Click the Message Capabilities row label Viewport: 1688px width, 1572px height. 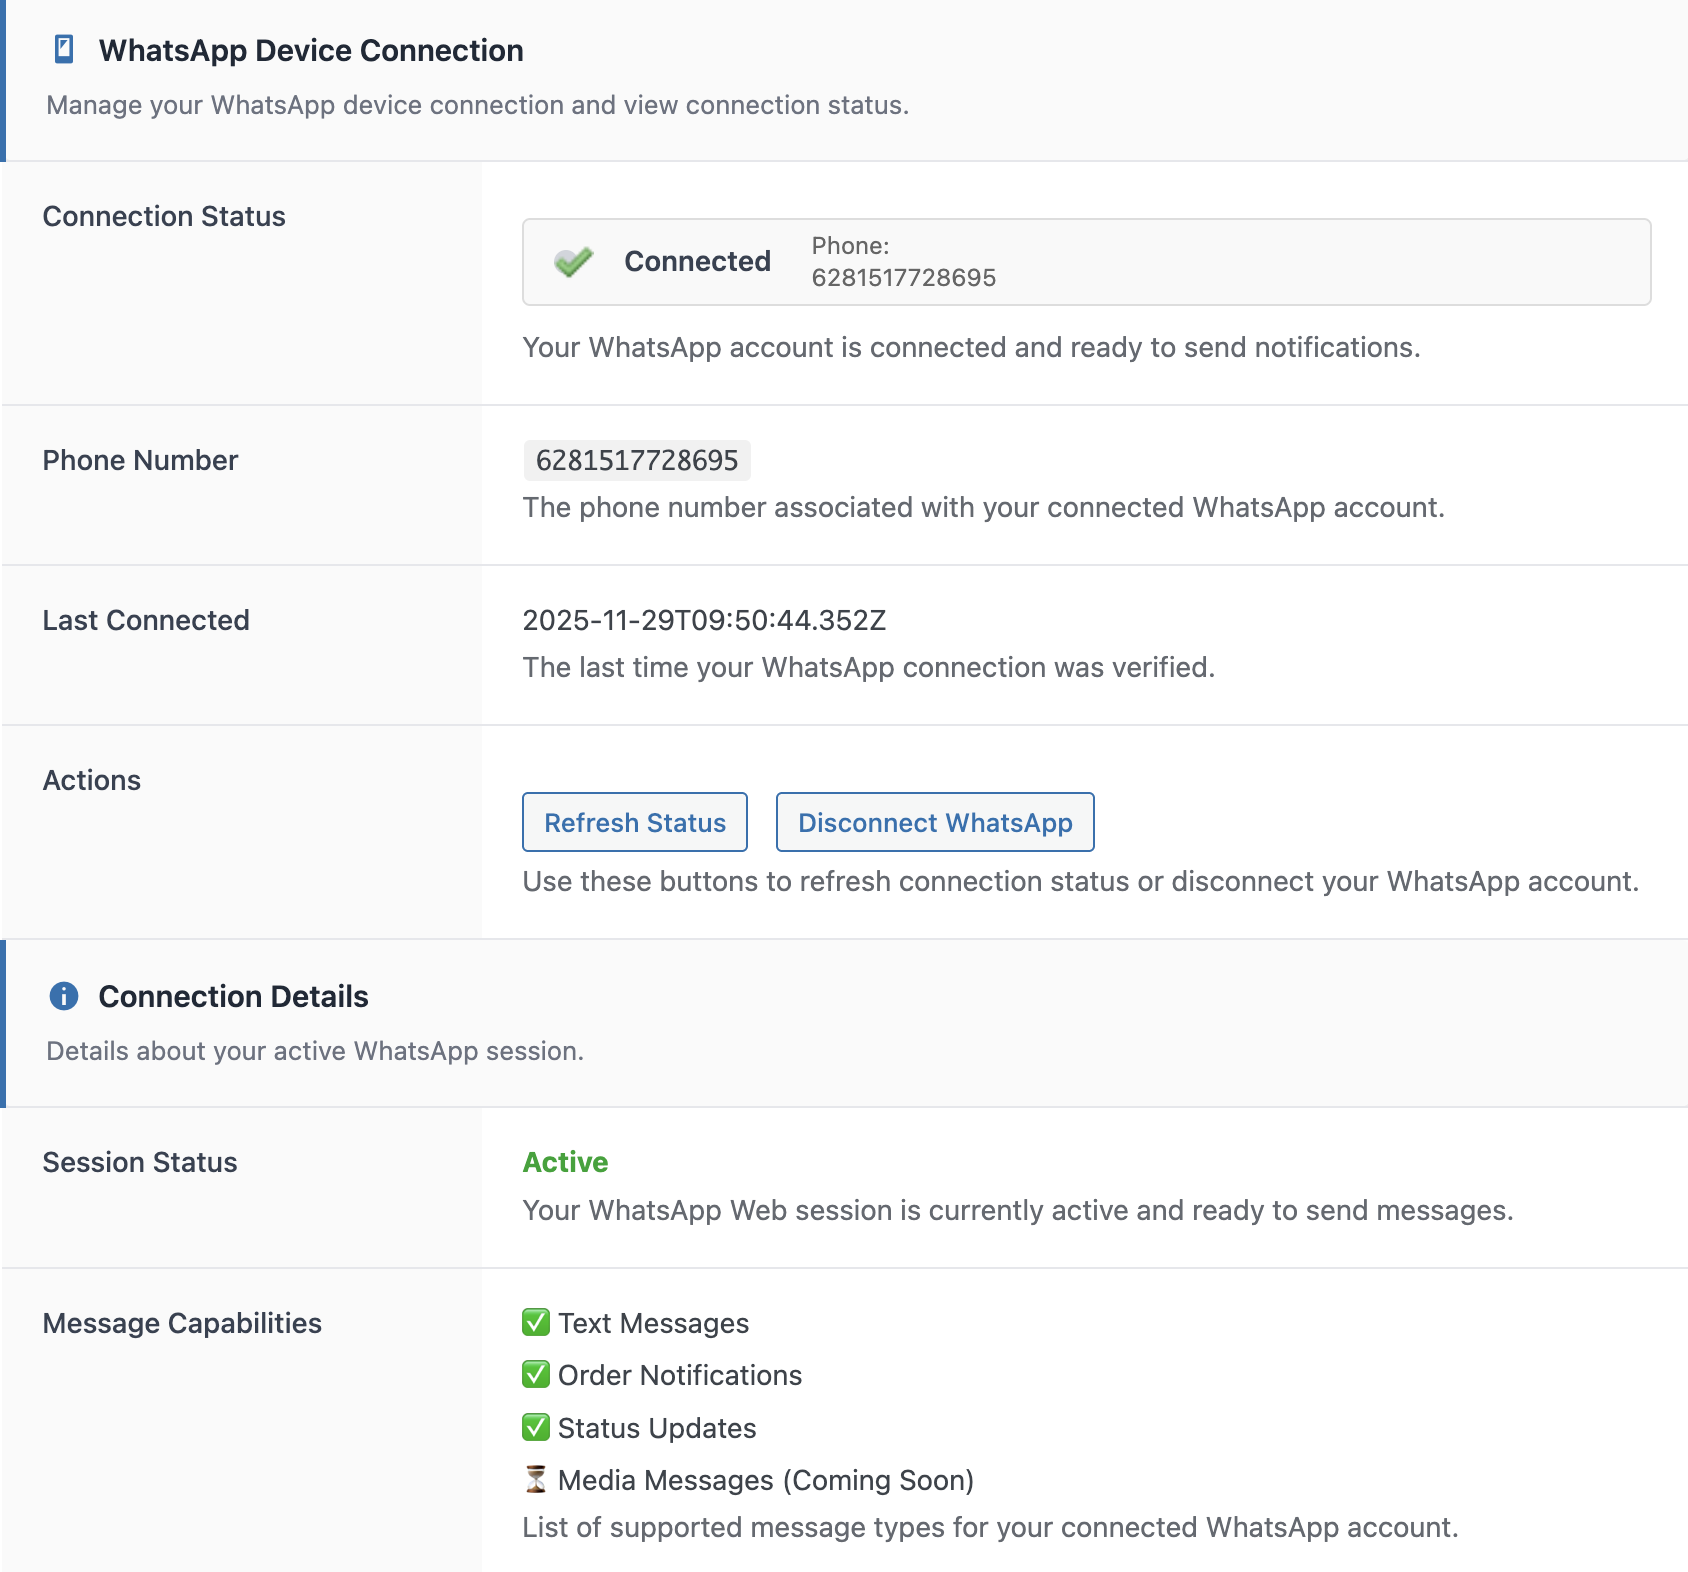coord(182,1323)
